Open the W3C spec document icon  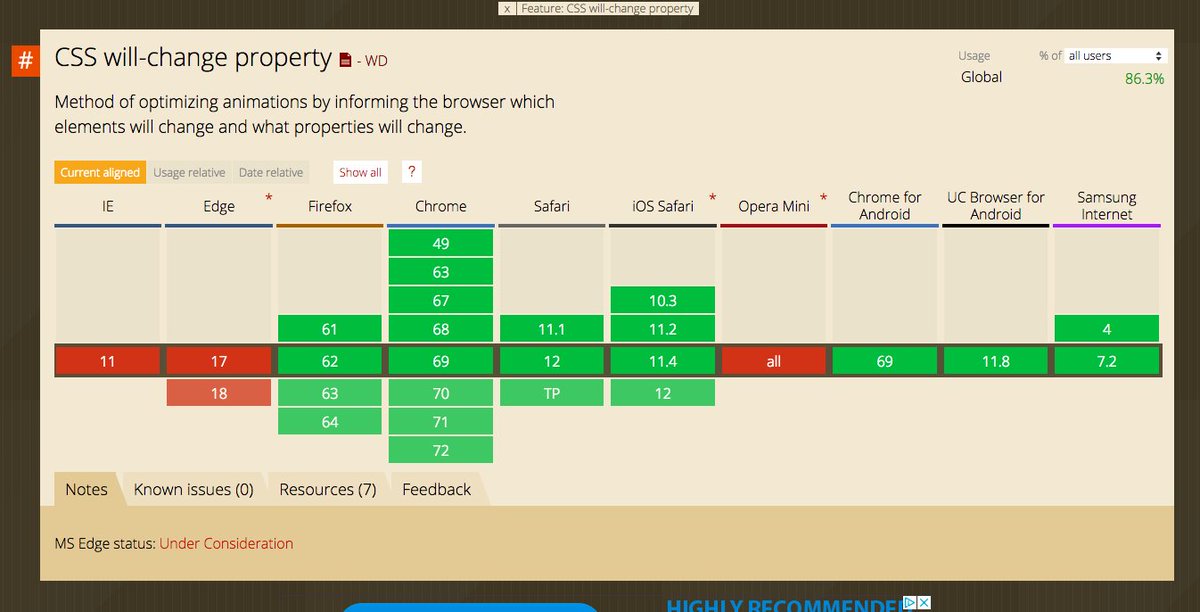point(345,60)
